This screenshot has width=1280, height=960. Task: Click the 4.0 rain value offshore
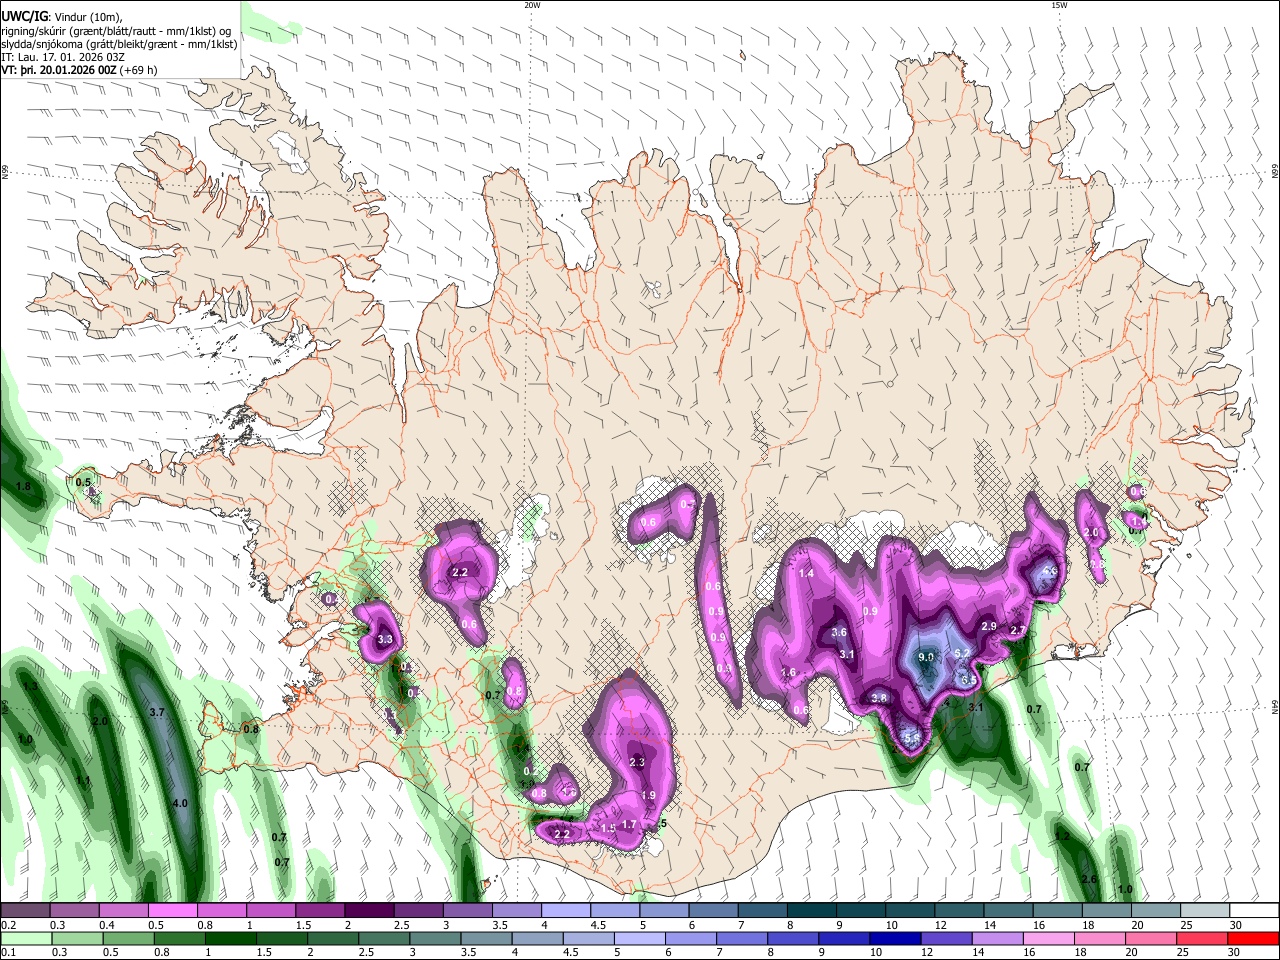[x=180, y=803]
